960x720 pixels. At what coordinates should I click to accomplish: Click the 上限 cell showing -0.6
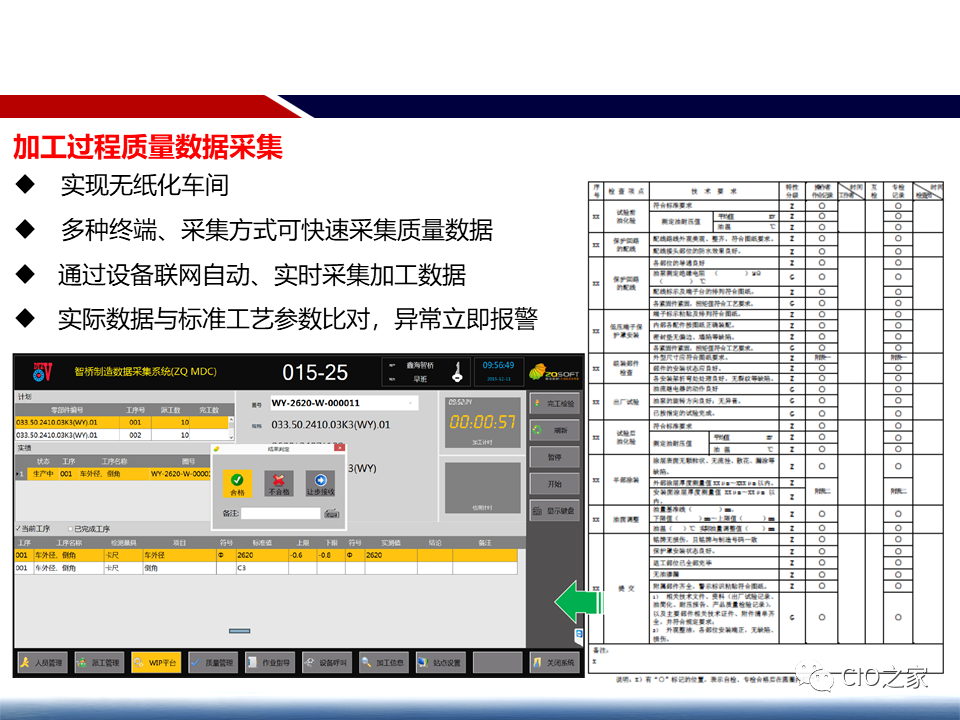click(x=302, y=555)
